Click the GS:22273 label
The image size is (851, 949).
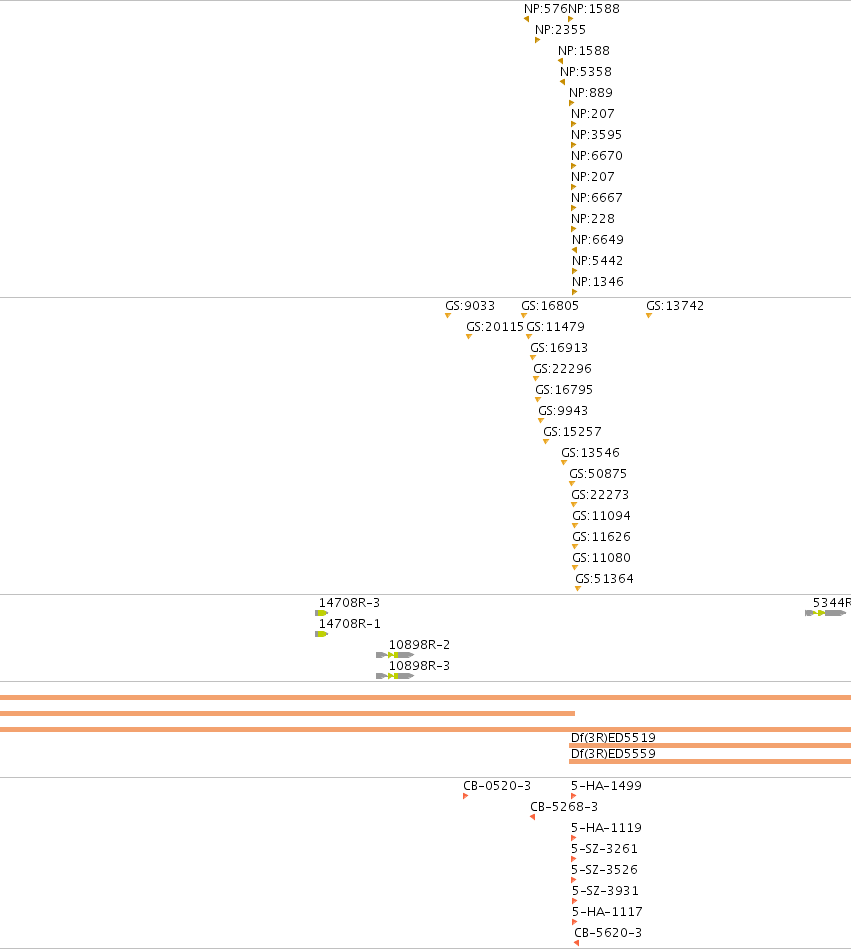(x=600, y=494)
